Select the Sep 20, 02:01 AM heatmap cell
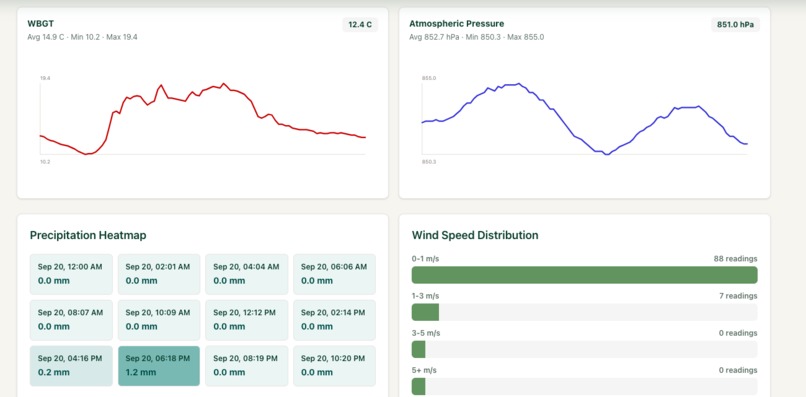 pos(159,274)
